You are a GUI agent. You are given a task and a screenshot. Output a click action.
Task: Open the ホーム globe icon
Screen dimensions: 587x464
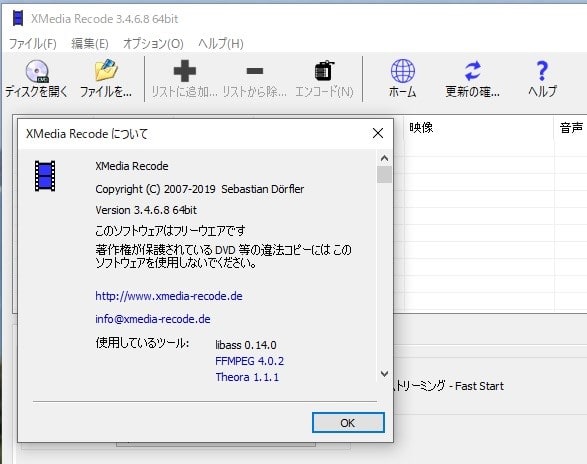(x=402, y=71)
